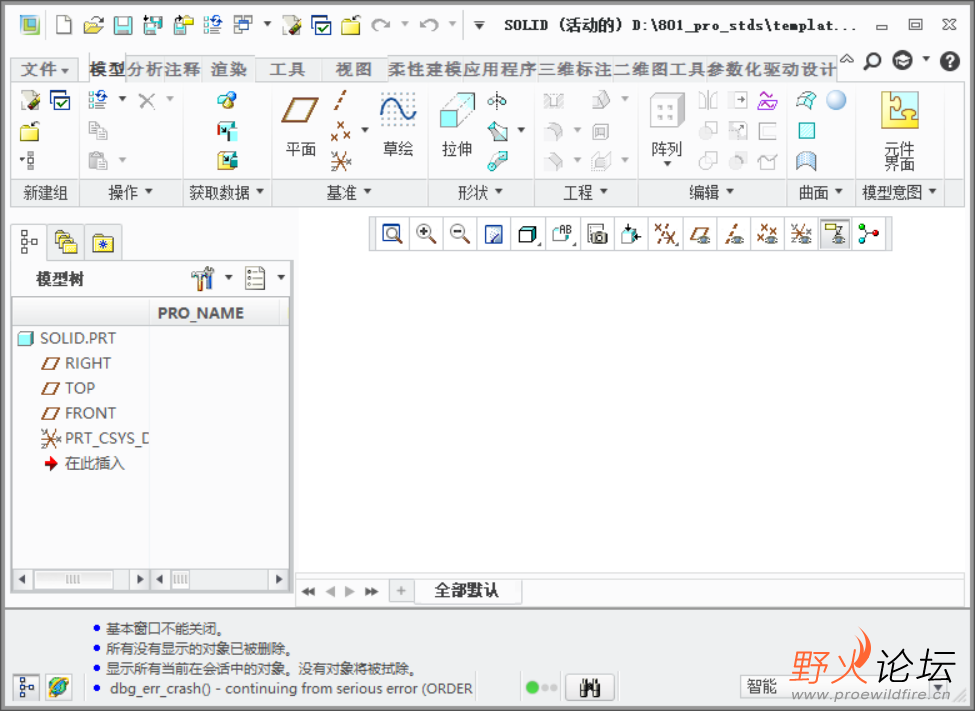Toggle coordinate system display in view toolbar
Viewport: 975px width, 711px height.
tap(801, 234)
